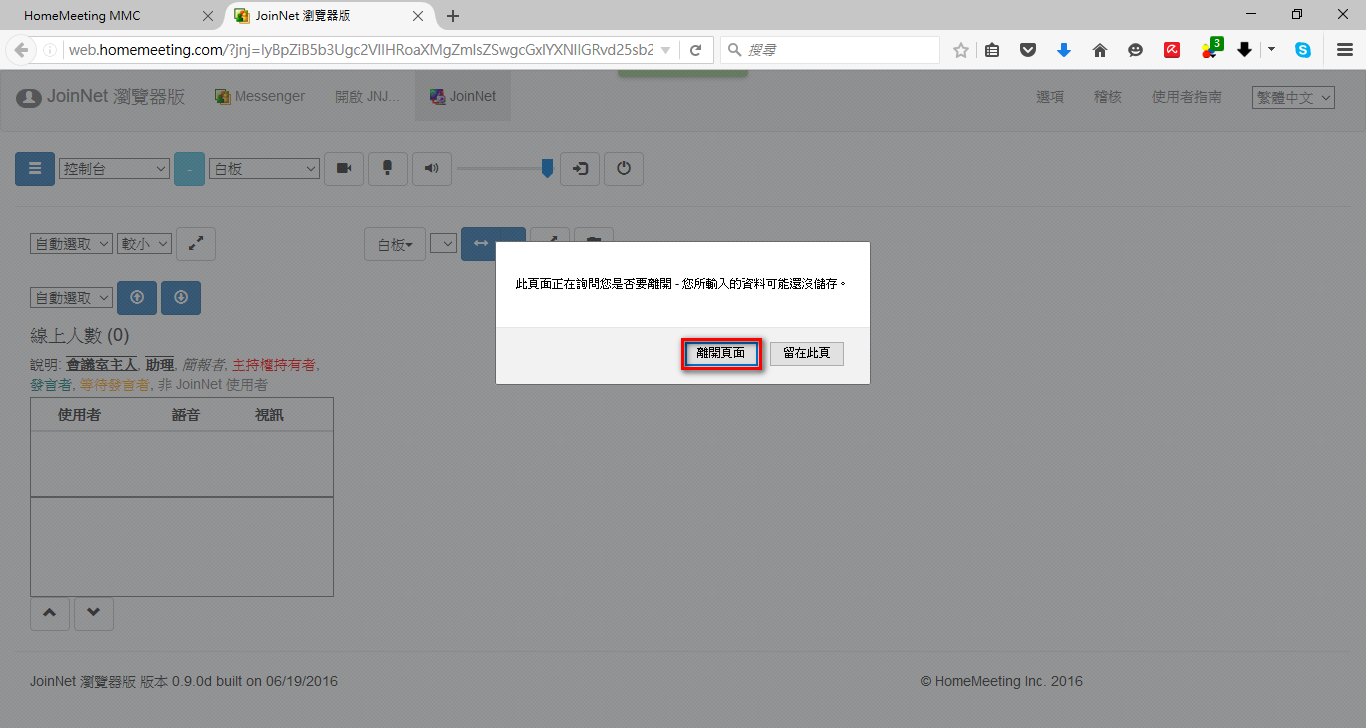The image size is (1366, 728).
Task: Toggle the microphone button
Action: coord(388,169)
